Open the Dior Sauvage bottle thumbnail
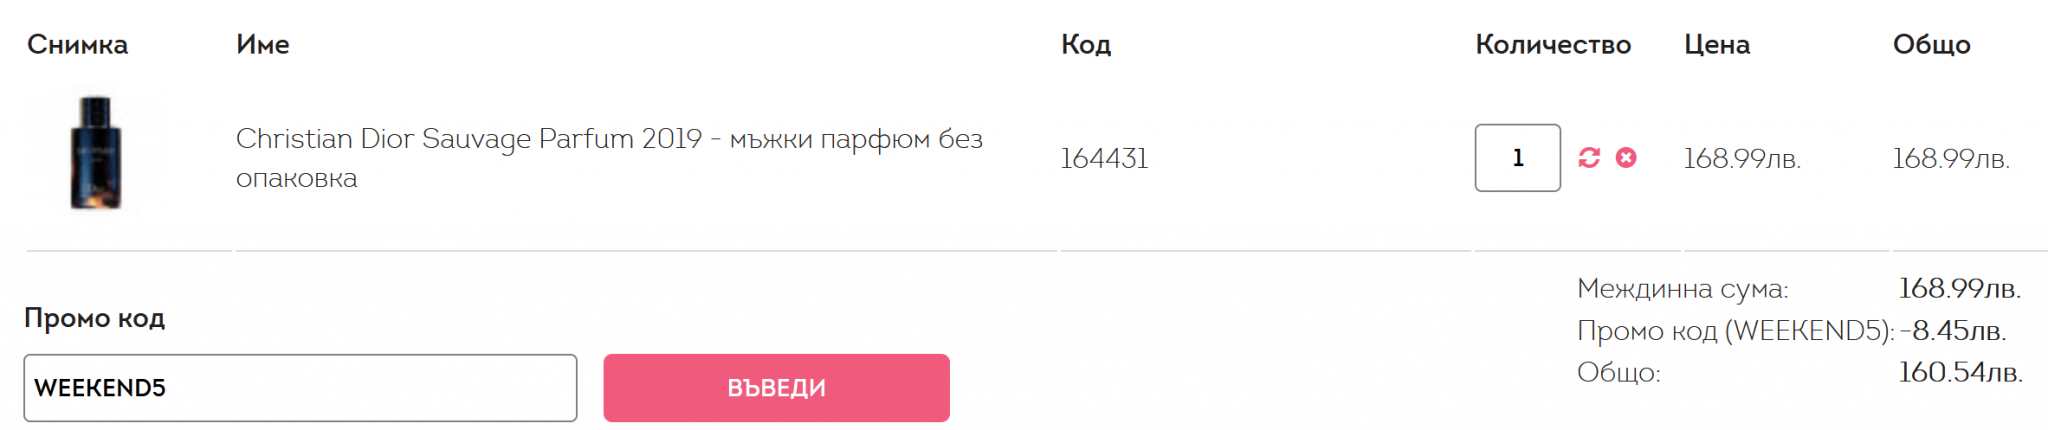This screenshot has height=430, width=2048. (x=96, y=153)
